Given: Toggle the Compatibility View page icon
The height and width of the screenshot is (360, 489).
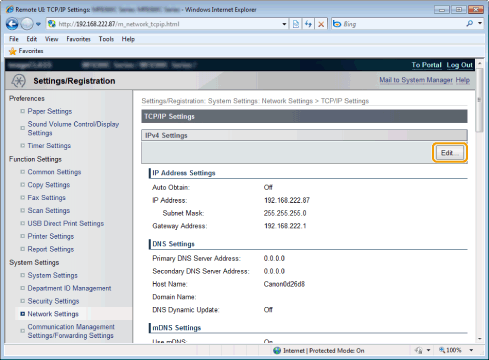Looking at the screenshot, I should (x=296, y=24).
